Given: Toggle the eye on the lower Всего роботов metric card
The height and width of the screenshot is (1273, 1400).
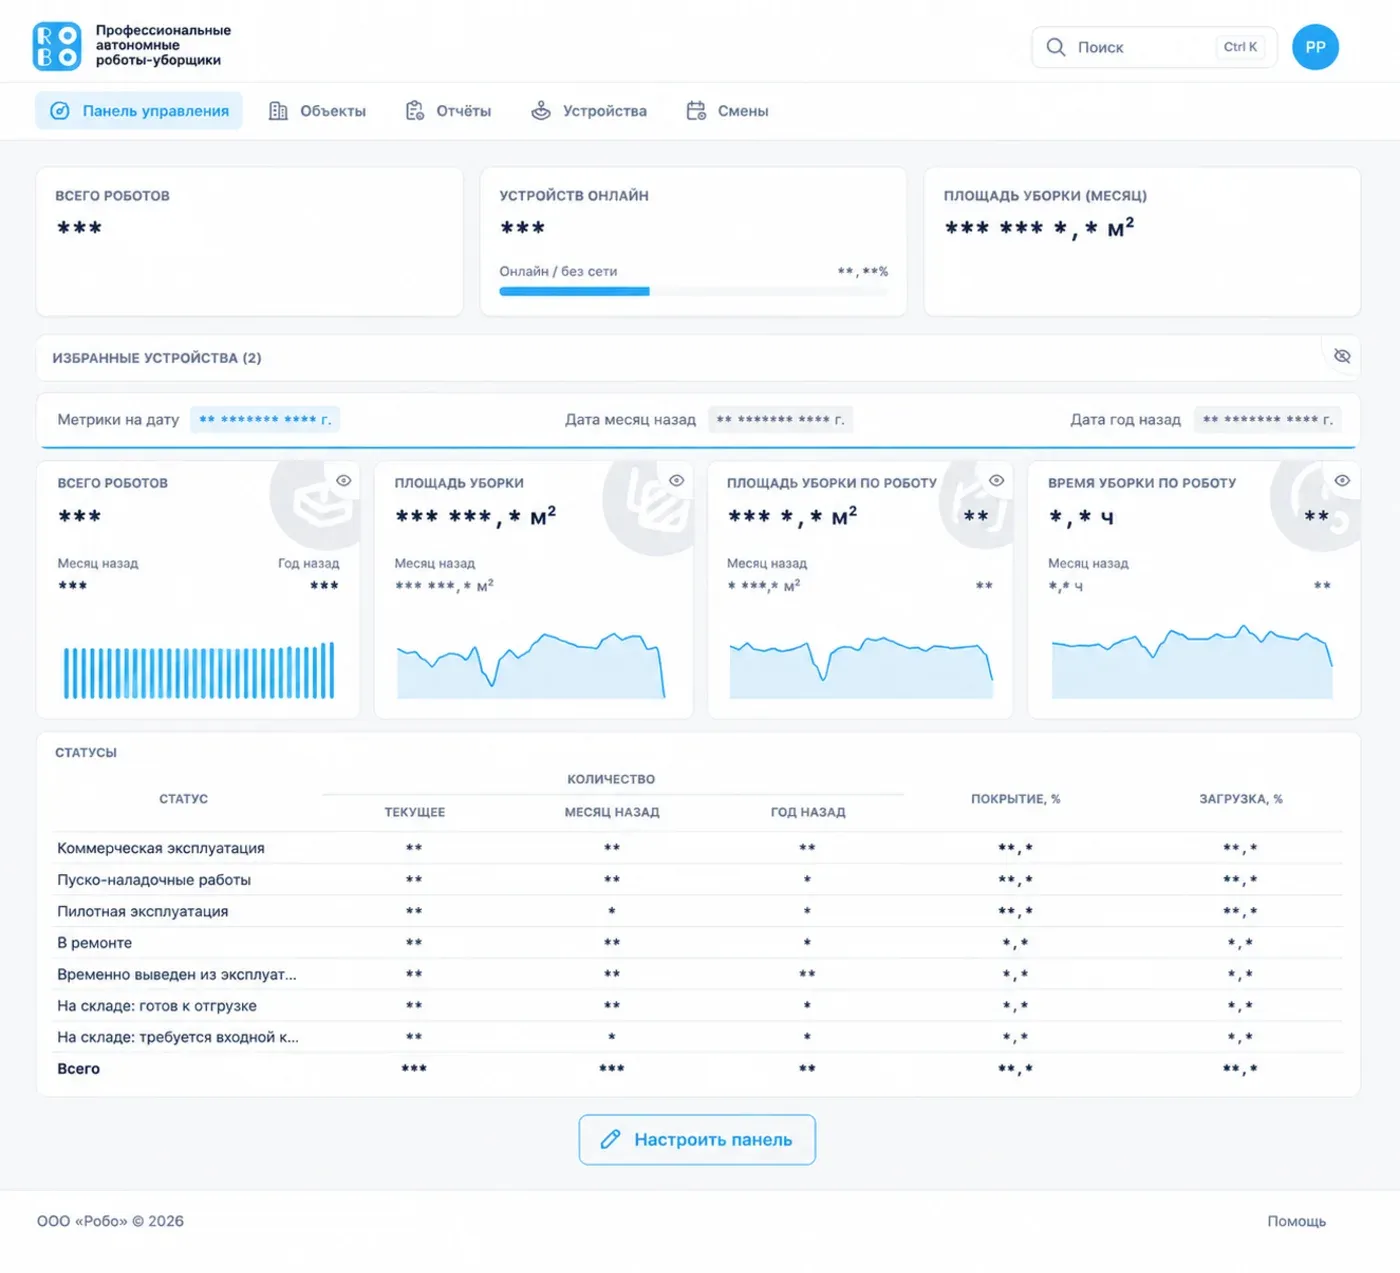Looking at the screenshot, I should (x=343, y=481).
